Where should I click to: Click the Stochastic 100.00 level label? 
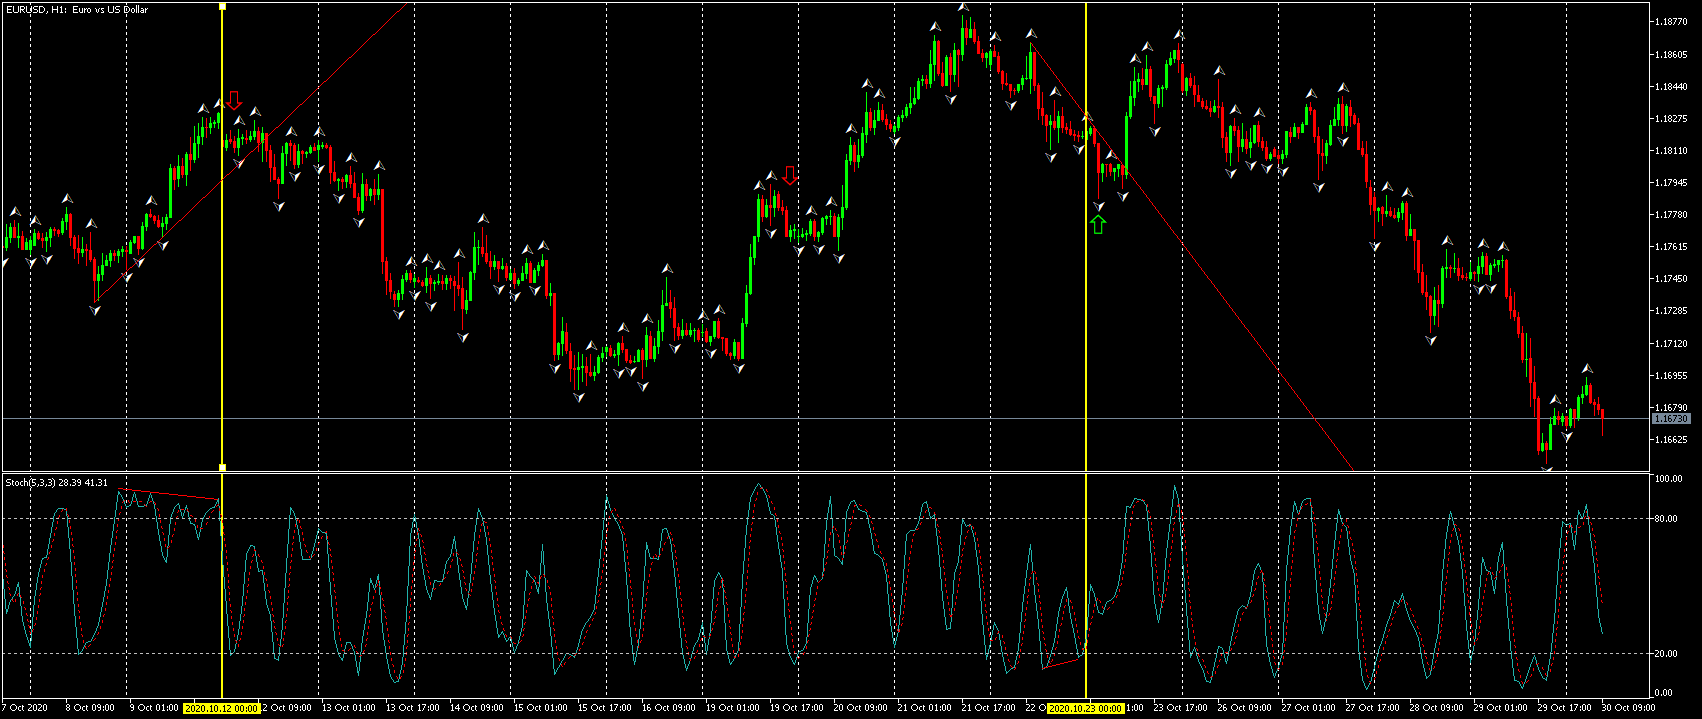coord(1669,479)
